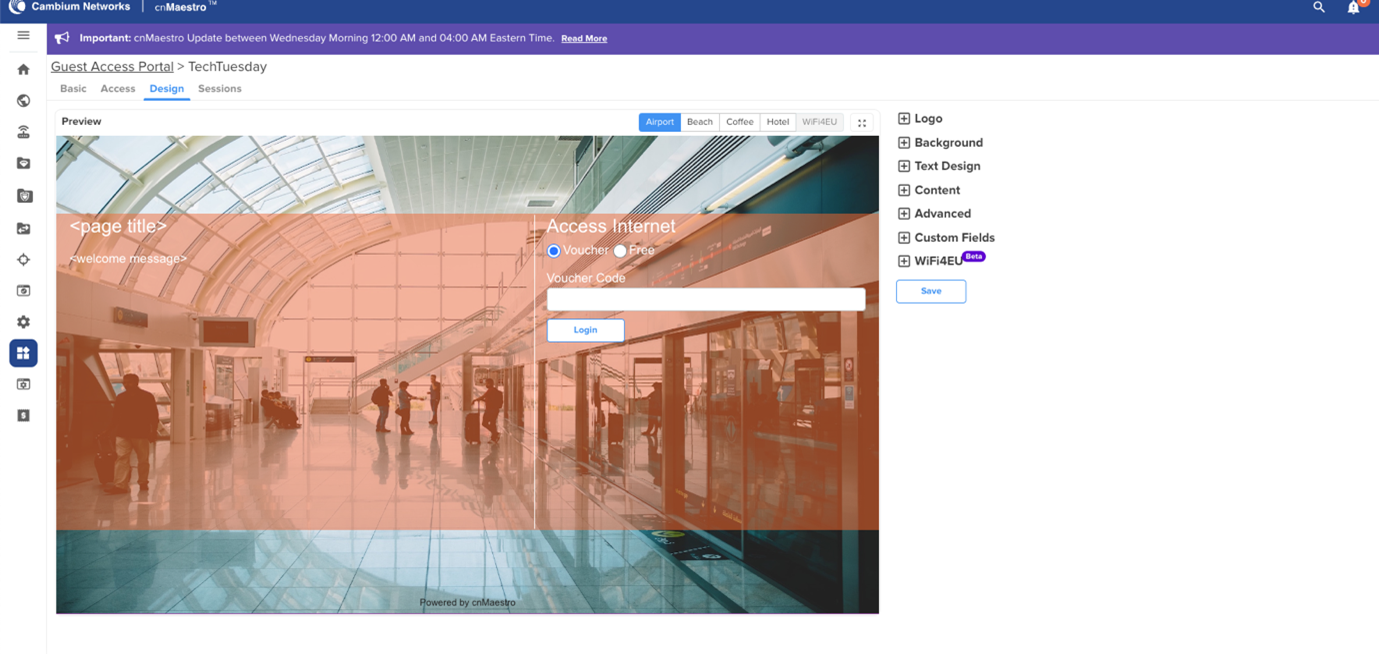Click the Voucher Code input field
The height and width of the screenshot is (654, 1379).
[705, 299]
